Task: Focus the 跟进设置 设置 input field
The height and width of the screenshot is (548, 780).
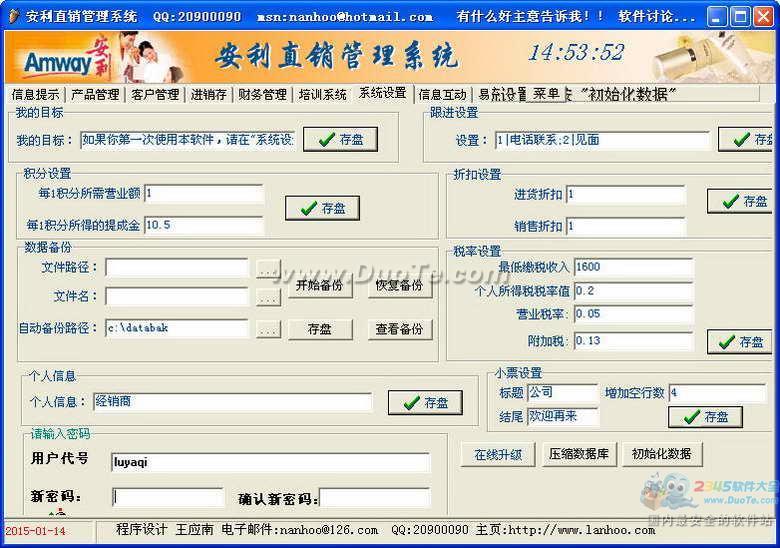Action: click(x=602, y=140)
